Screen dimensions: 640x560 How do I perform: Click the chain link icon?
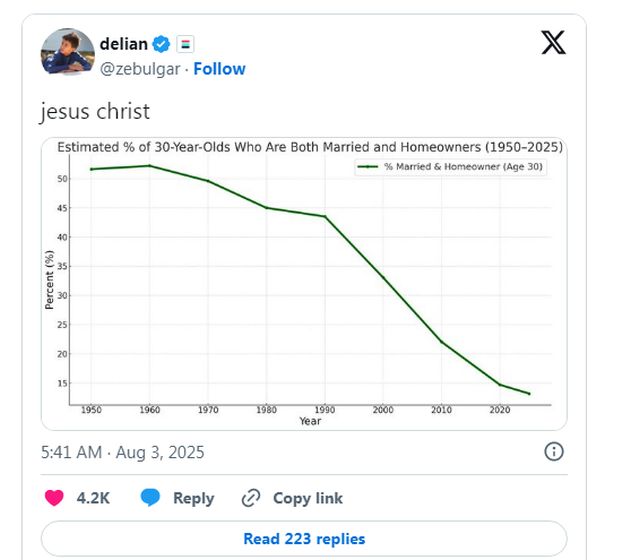pyautogui.click(x=251, y=498)
